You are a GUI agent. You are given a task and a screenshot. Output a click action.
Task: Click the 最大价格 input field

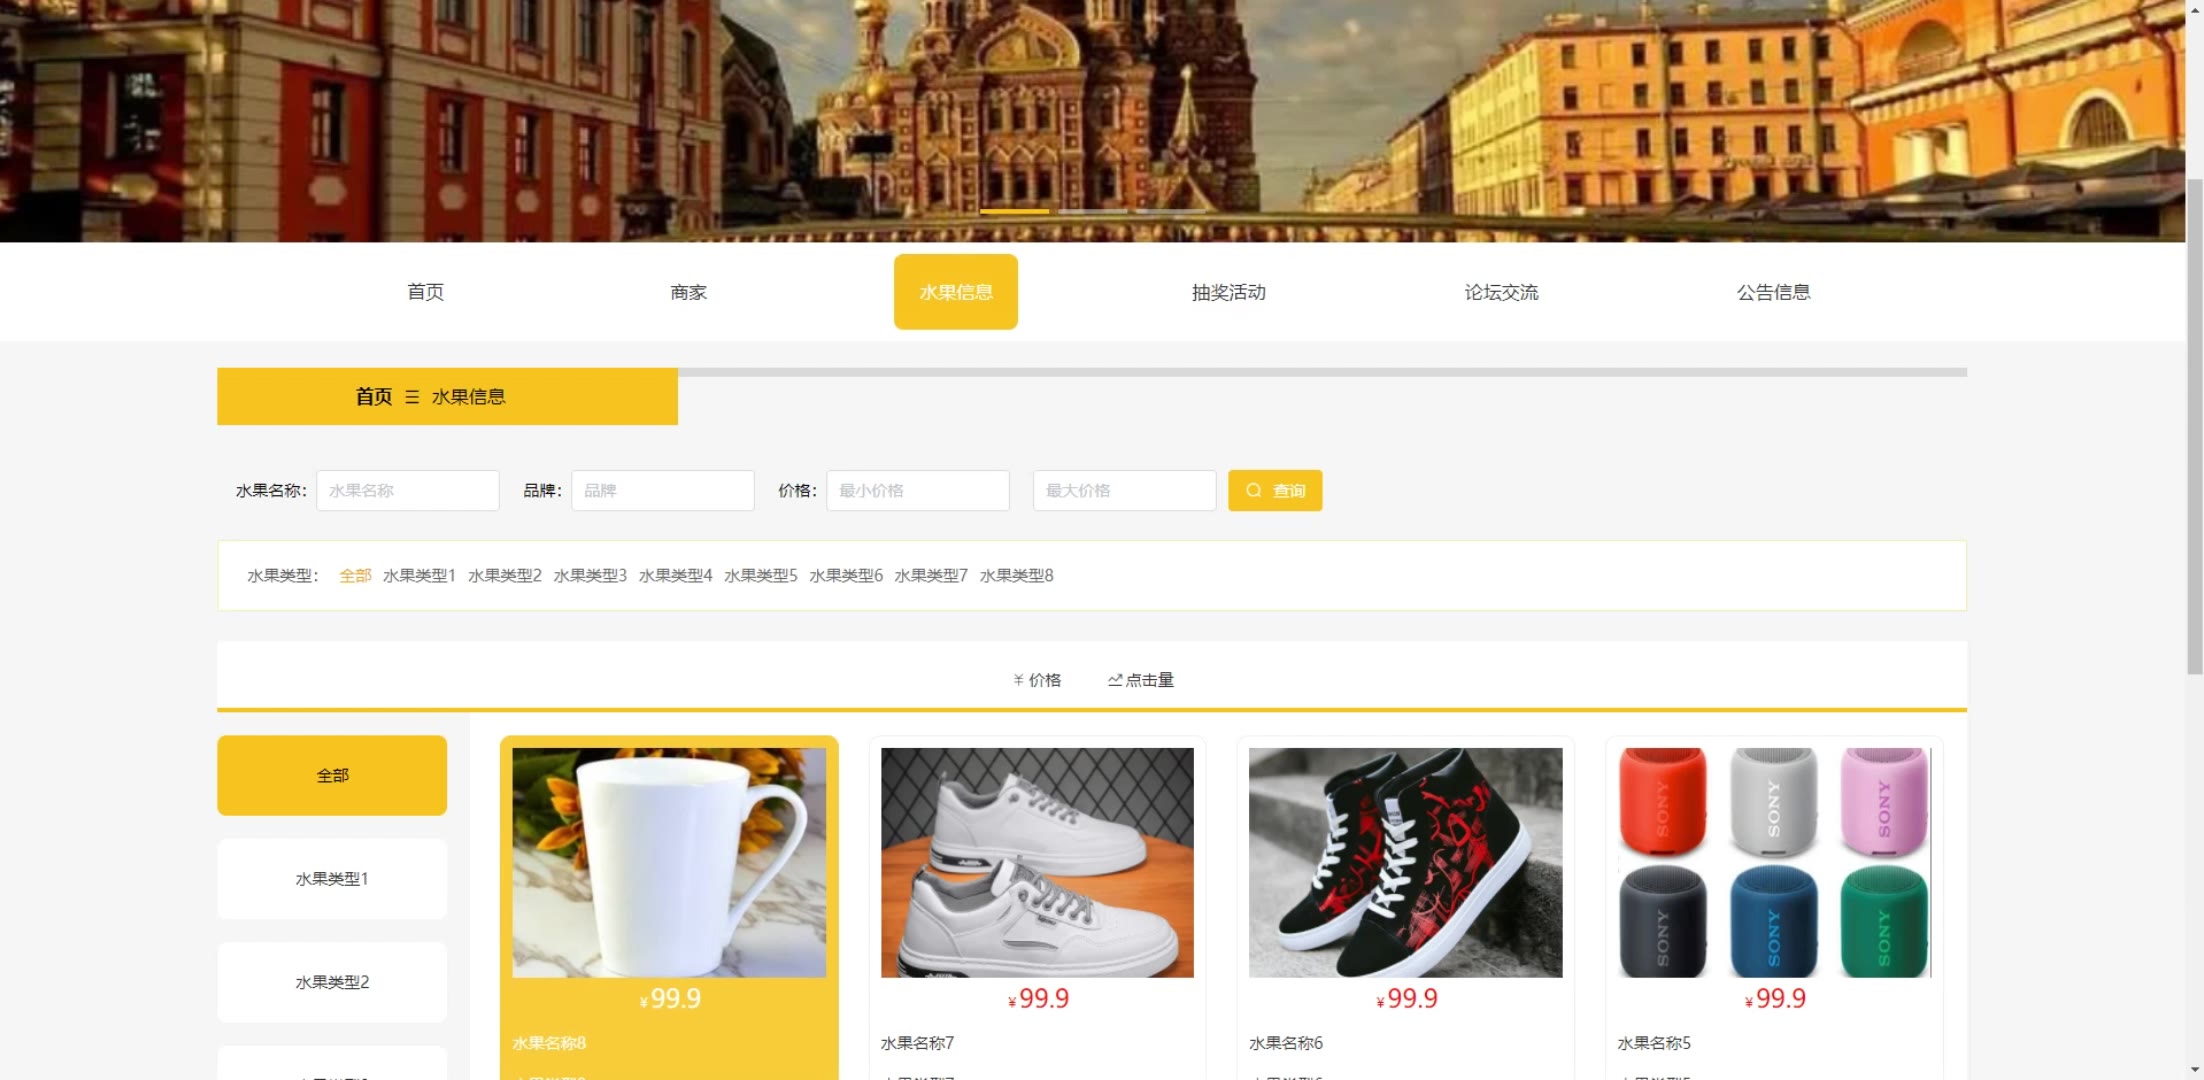(x=1124, y=490)
